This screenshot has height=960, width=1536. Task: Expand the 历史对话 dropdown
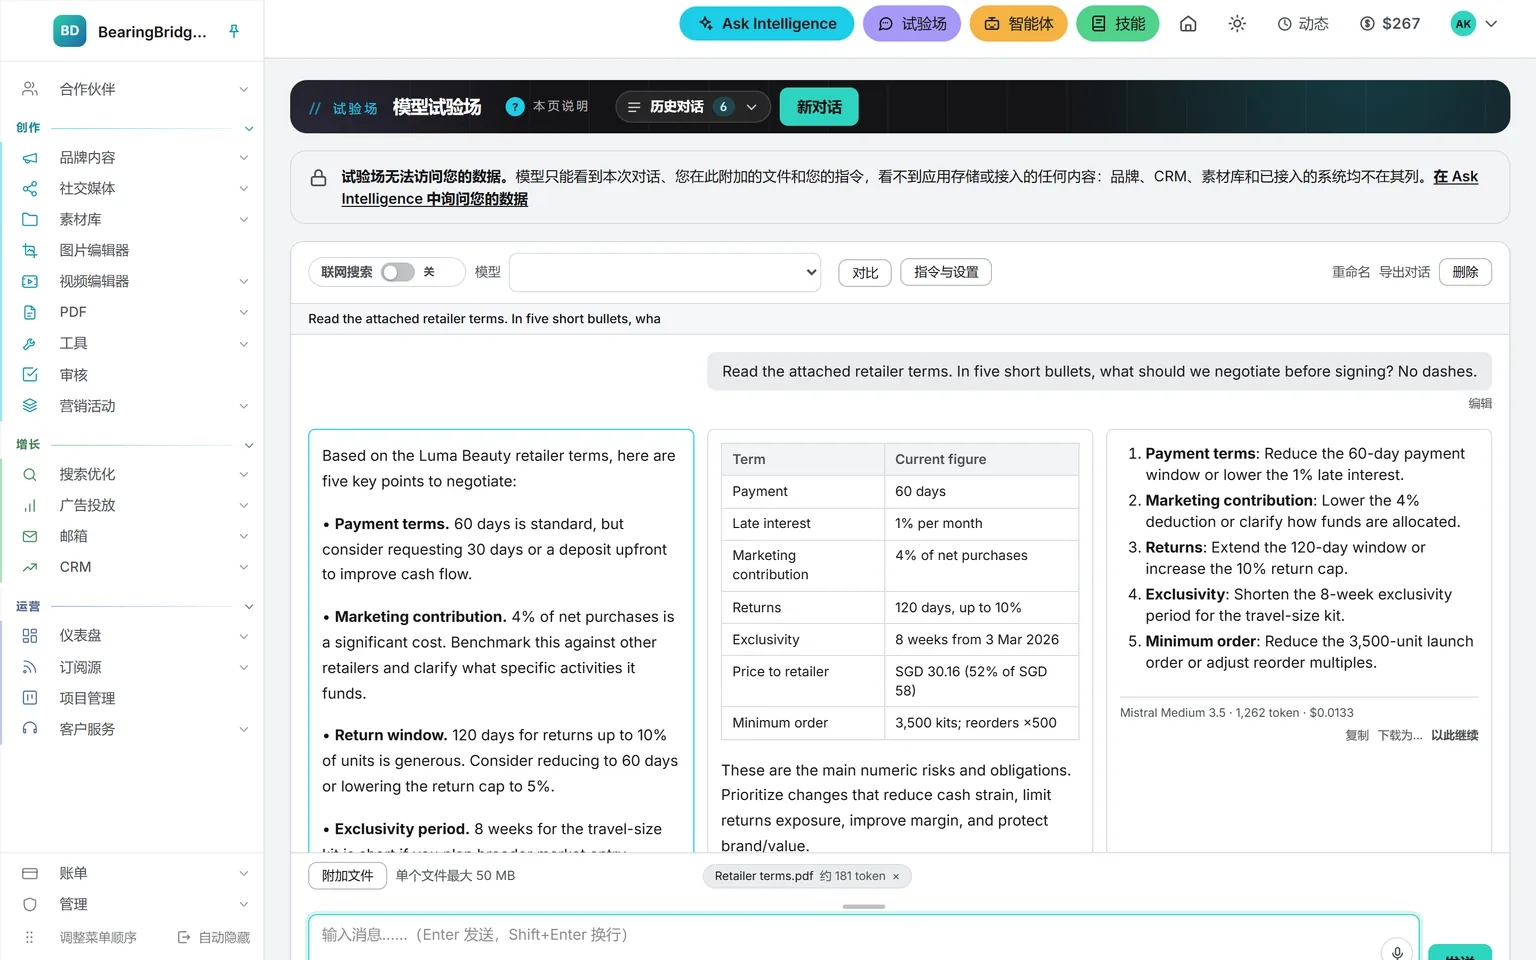coord(692,107)
